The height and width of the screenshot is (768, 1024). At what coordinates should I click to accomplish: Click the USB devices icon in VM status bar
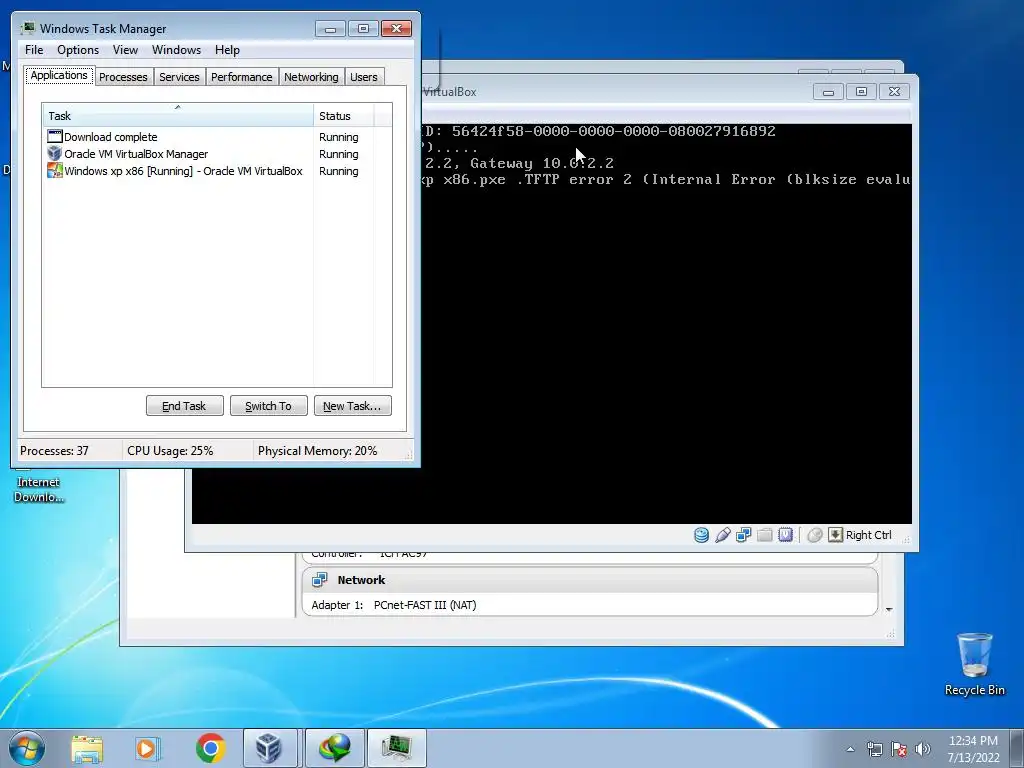point(722,535)
